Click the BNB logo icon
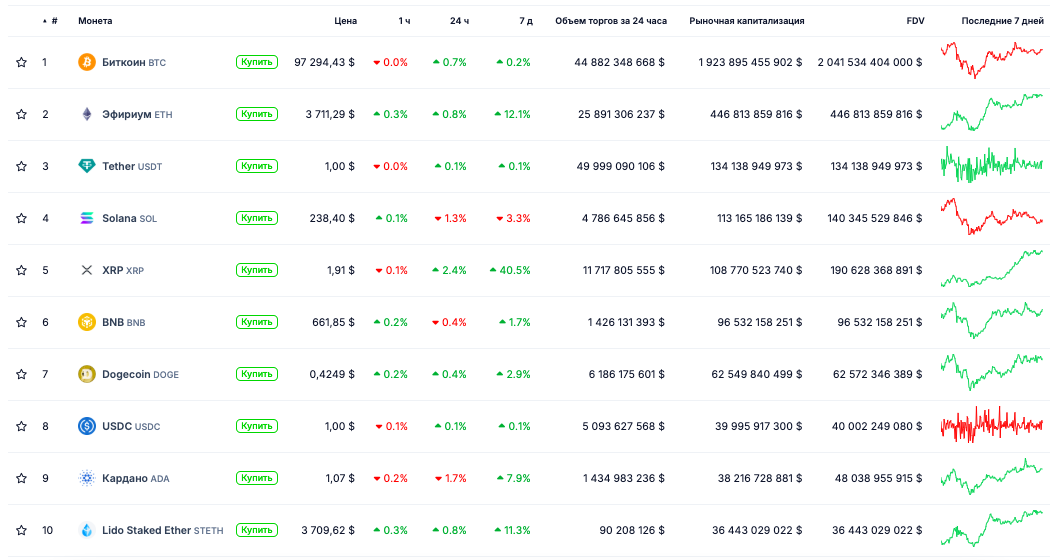 pos(87,322)
